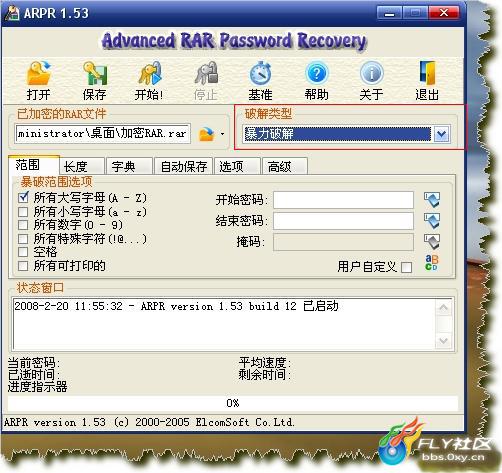Click the 退出 (Exit) door icon

click(427, 73)
